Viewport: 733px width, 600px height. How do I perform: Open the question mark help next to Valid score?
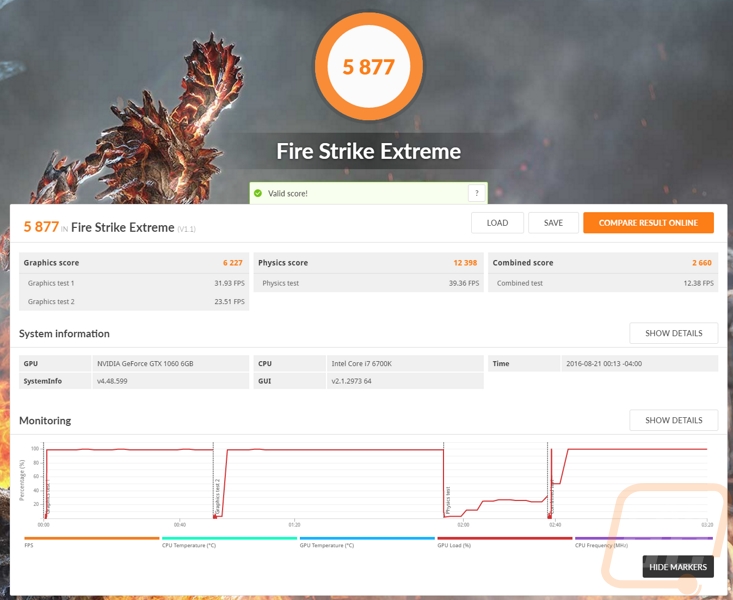[x=476, y=193]
